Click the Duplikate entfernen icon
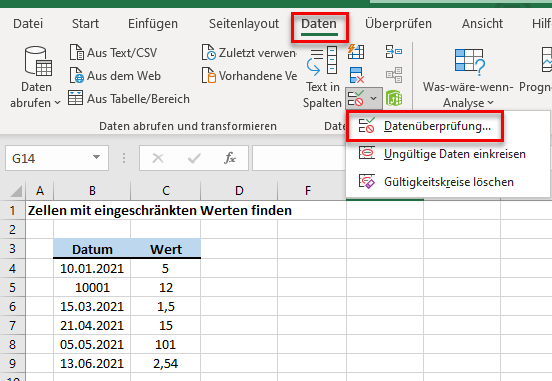552x381 pixels. coord(357,75)
